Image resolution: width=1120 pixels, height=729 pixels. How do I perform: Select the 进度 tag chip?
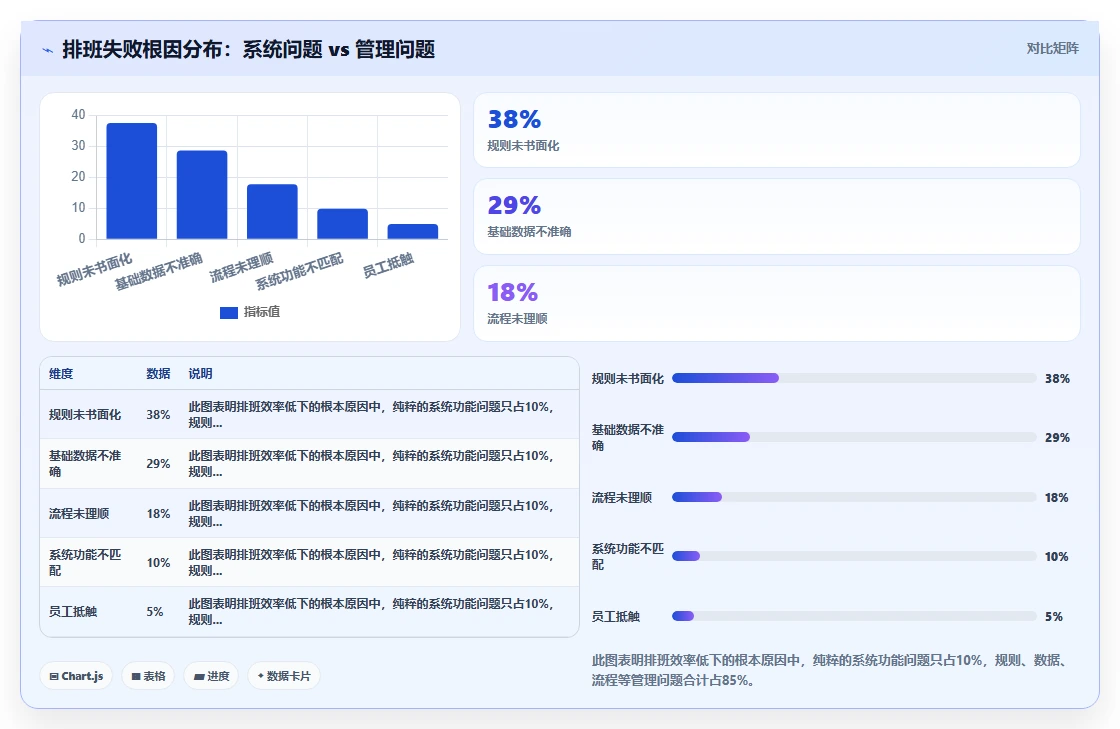211,676
